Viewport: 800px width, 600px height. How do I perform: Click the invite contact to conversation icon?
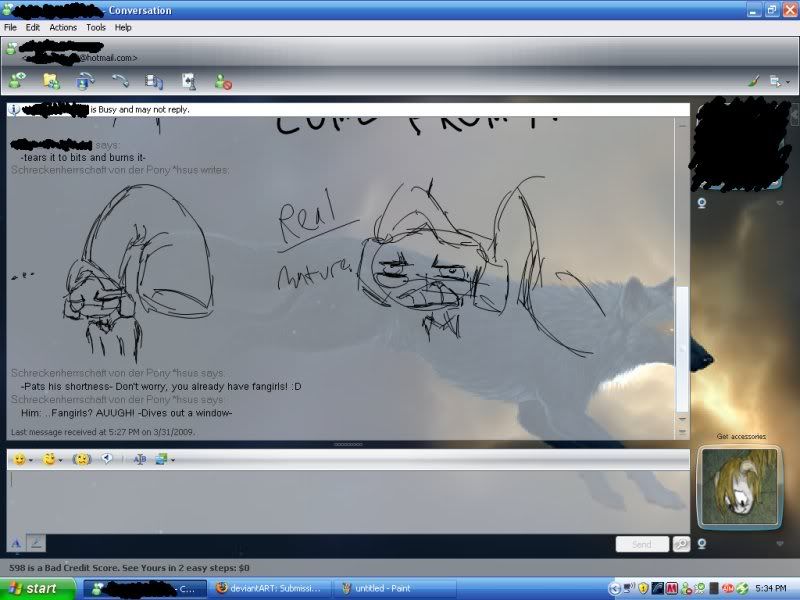tap(17, 81)
